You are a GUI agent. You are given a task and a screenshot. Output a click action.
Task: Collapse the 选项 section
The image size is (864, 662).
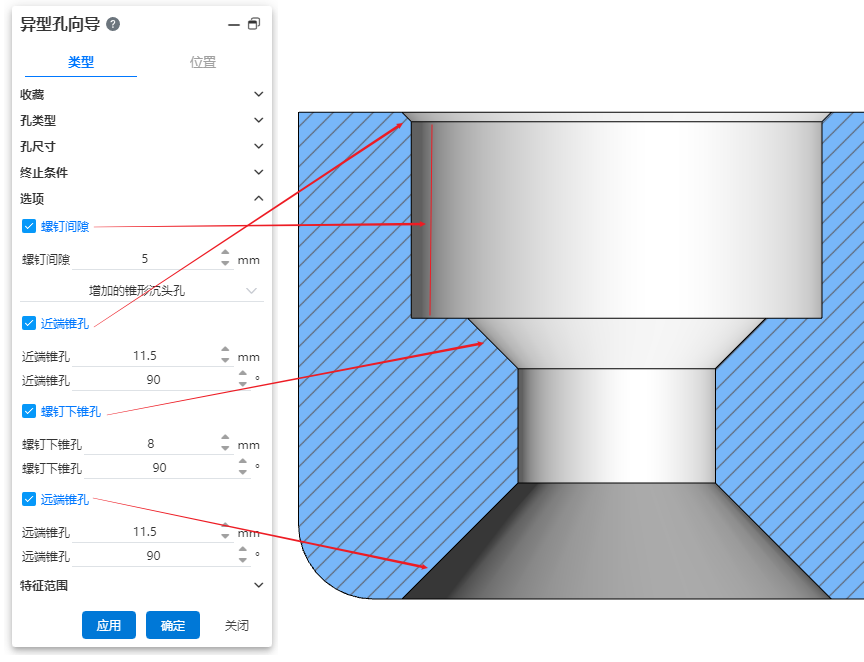[x=142, y=198]
